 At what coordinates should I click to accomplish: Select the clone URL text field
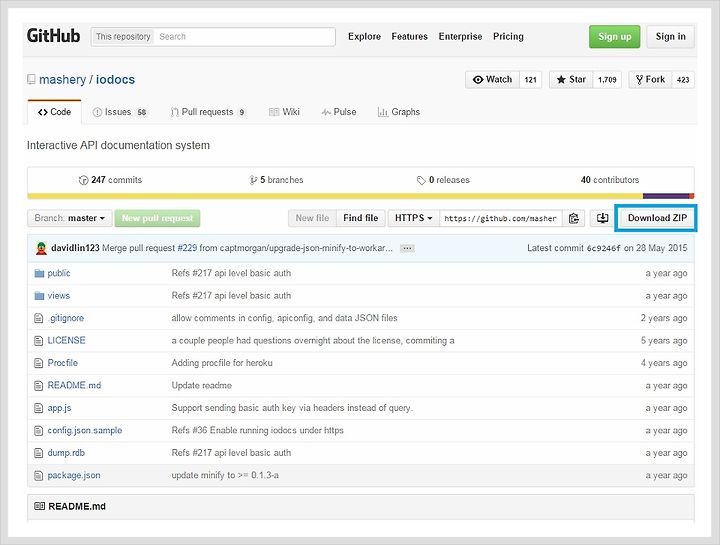click(x=501, y=218)
